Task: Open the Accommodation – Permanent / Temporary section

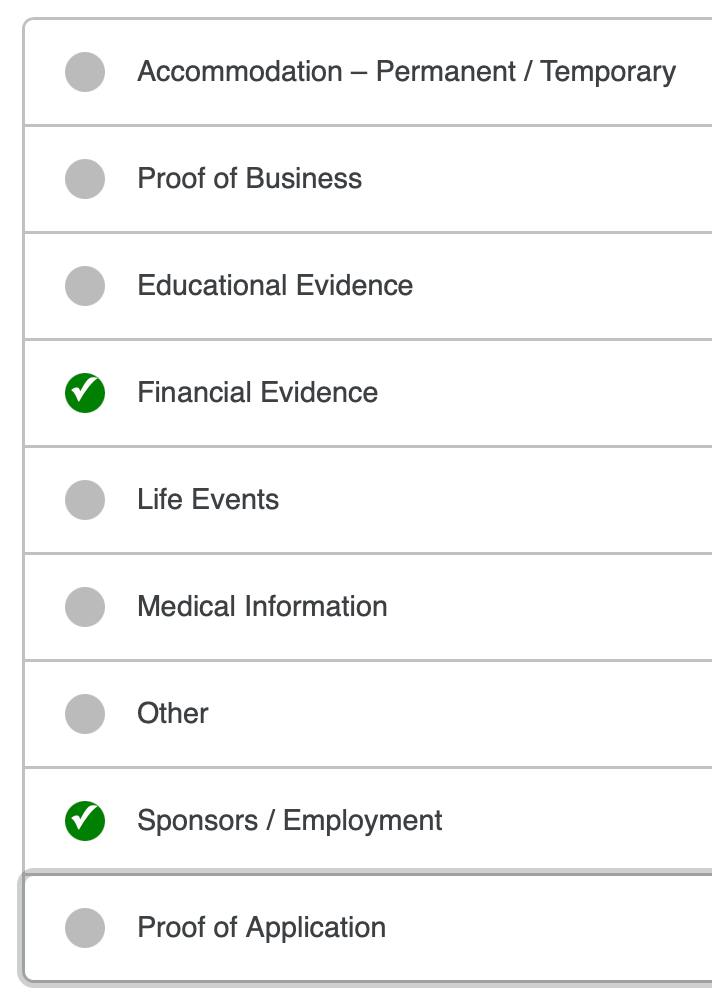Action: click(x=368, y=72)
